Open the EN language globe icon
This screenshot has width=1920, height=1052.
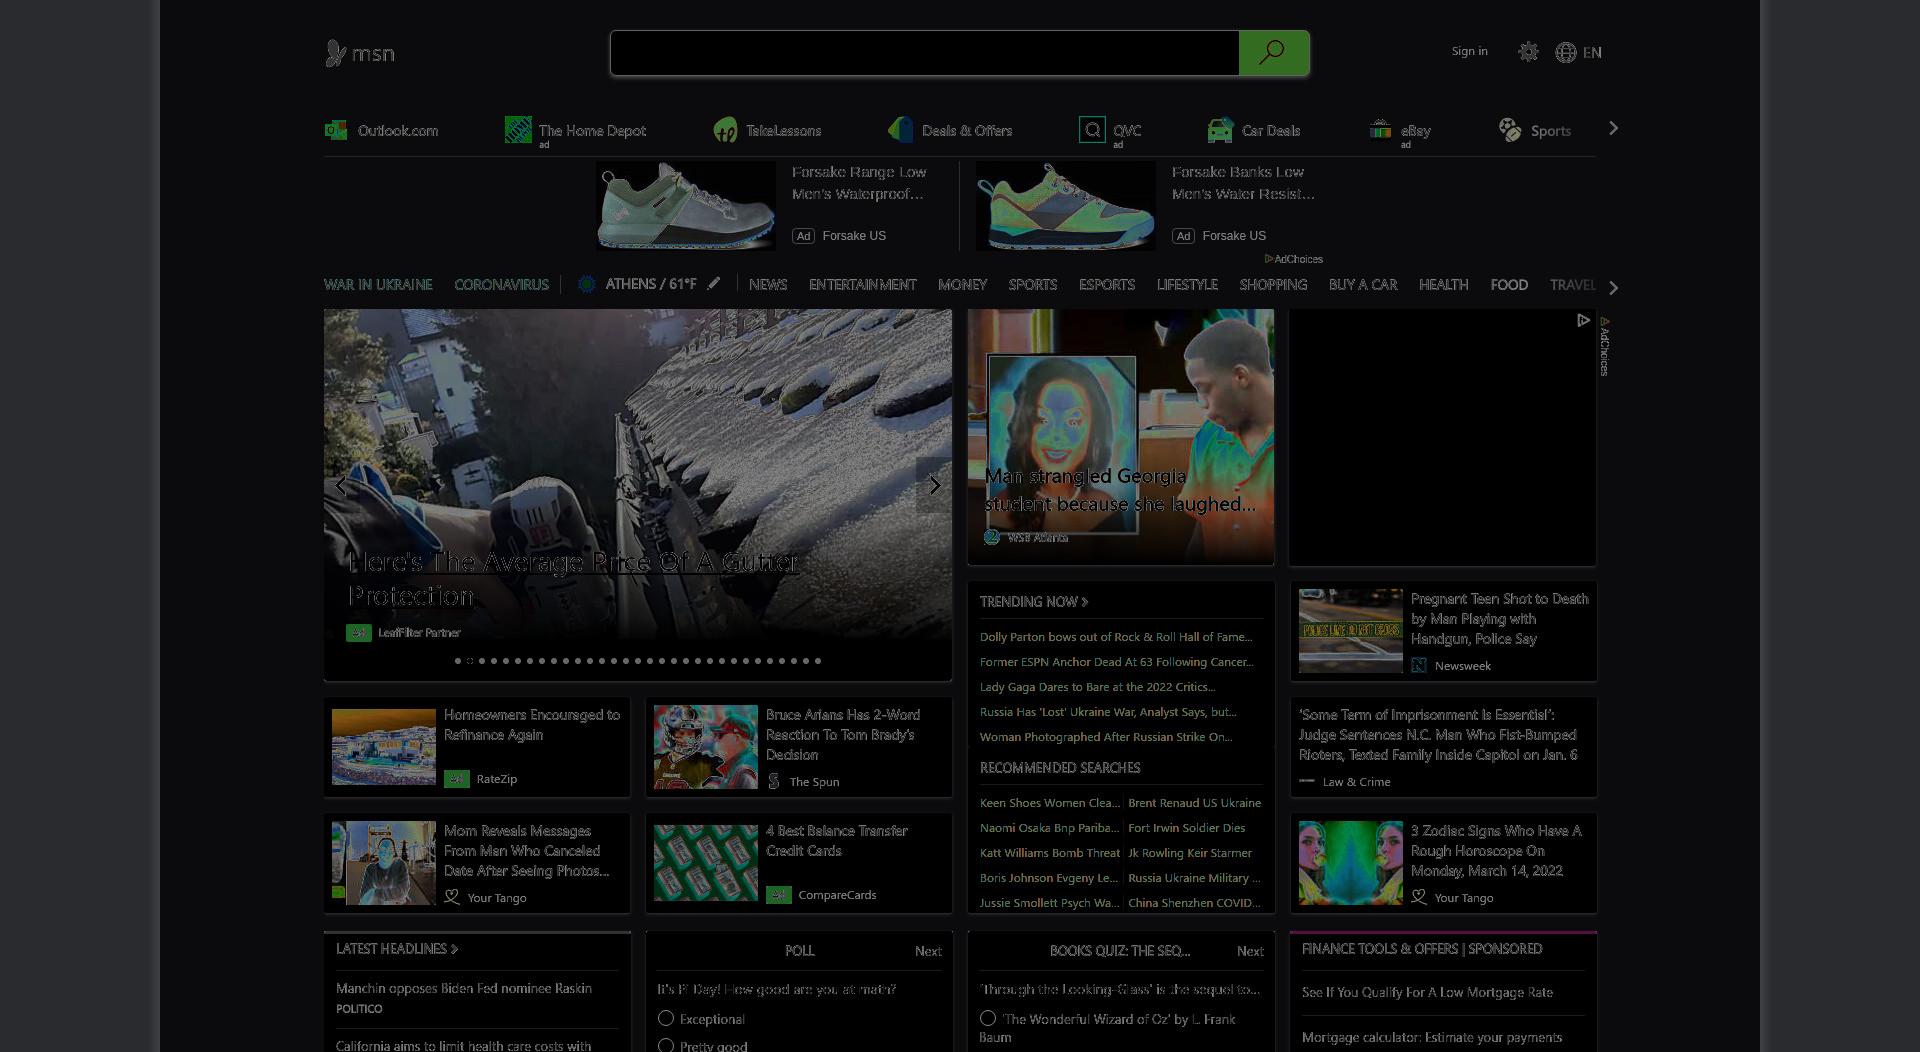(x=1566, y=53)
